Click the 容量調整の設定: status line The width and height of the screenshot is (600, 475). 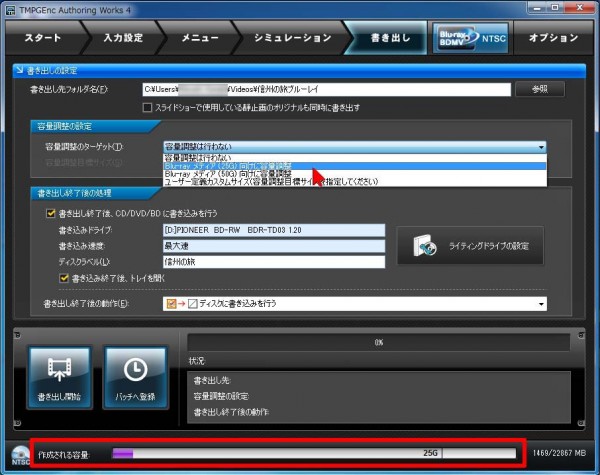pos(222,397)
